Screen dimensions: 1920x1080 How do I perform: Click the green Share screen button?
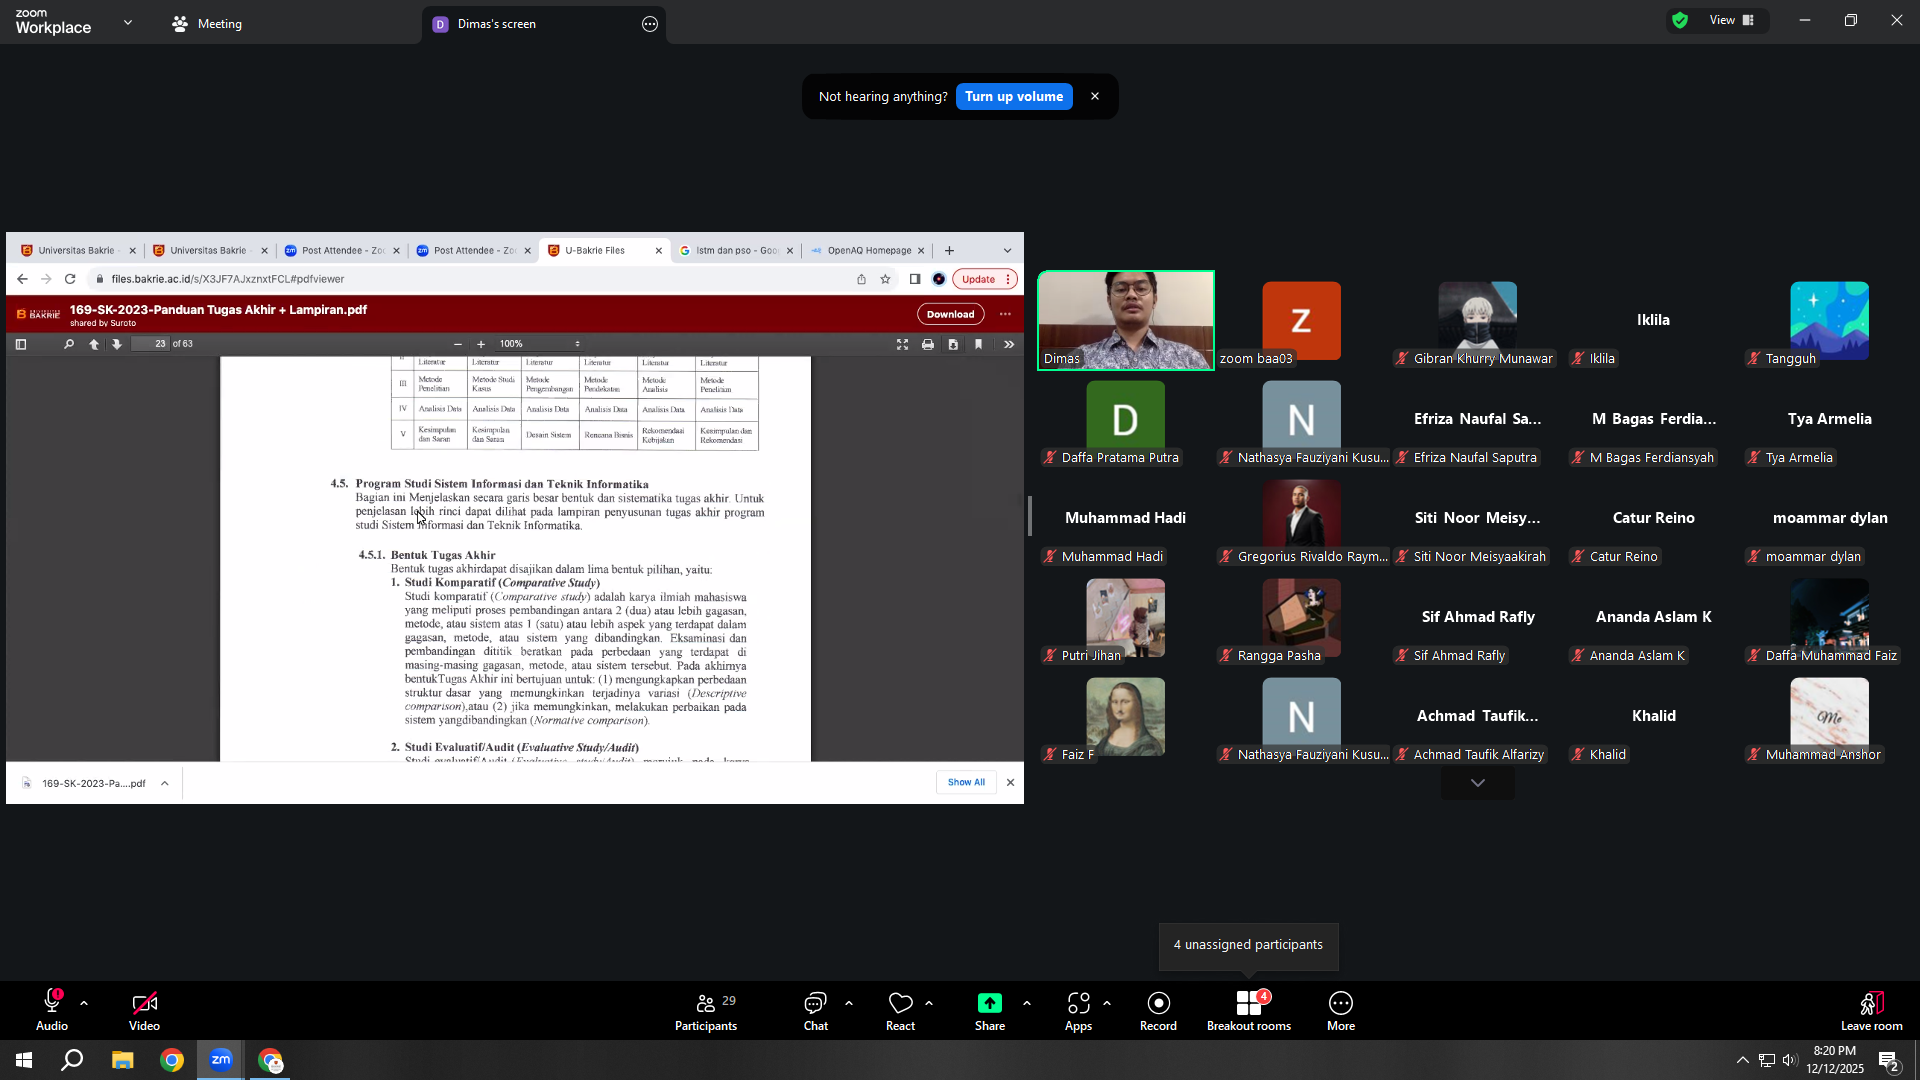click(x=990, y=1010)
